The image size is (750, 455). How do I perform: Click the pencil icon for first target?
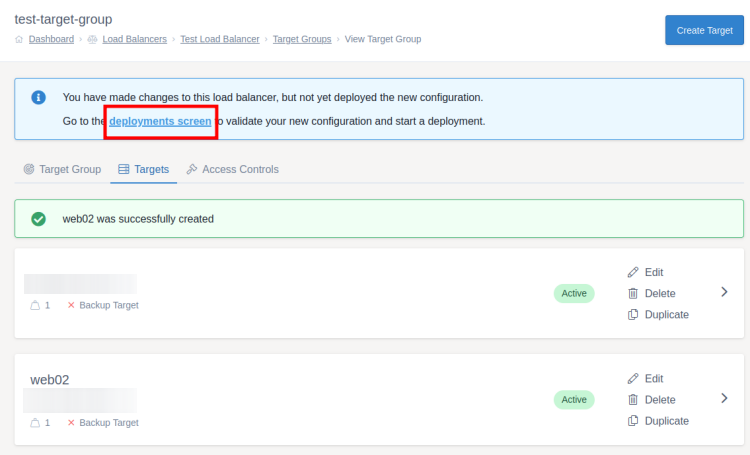(x=633, y=272)
